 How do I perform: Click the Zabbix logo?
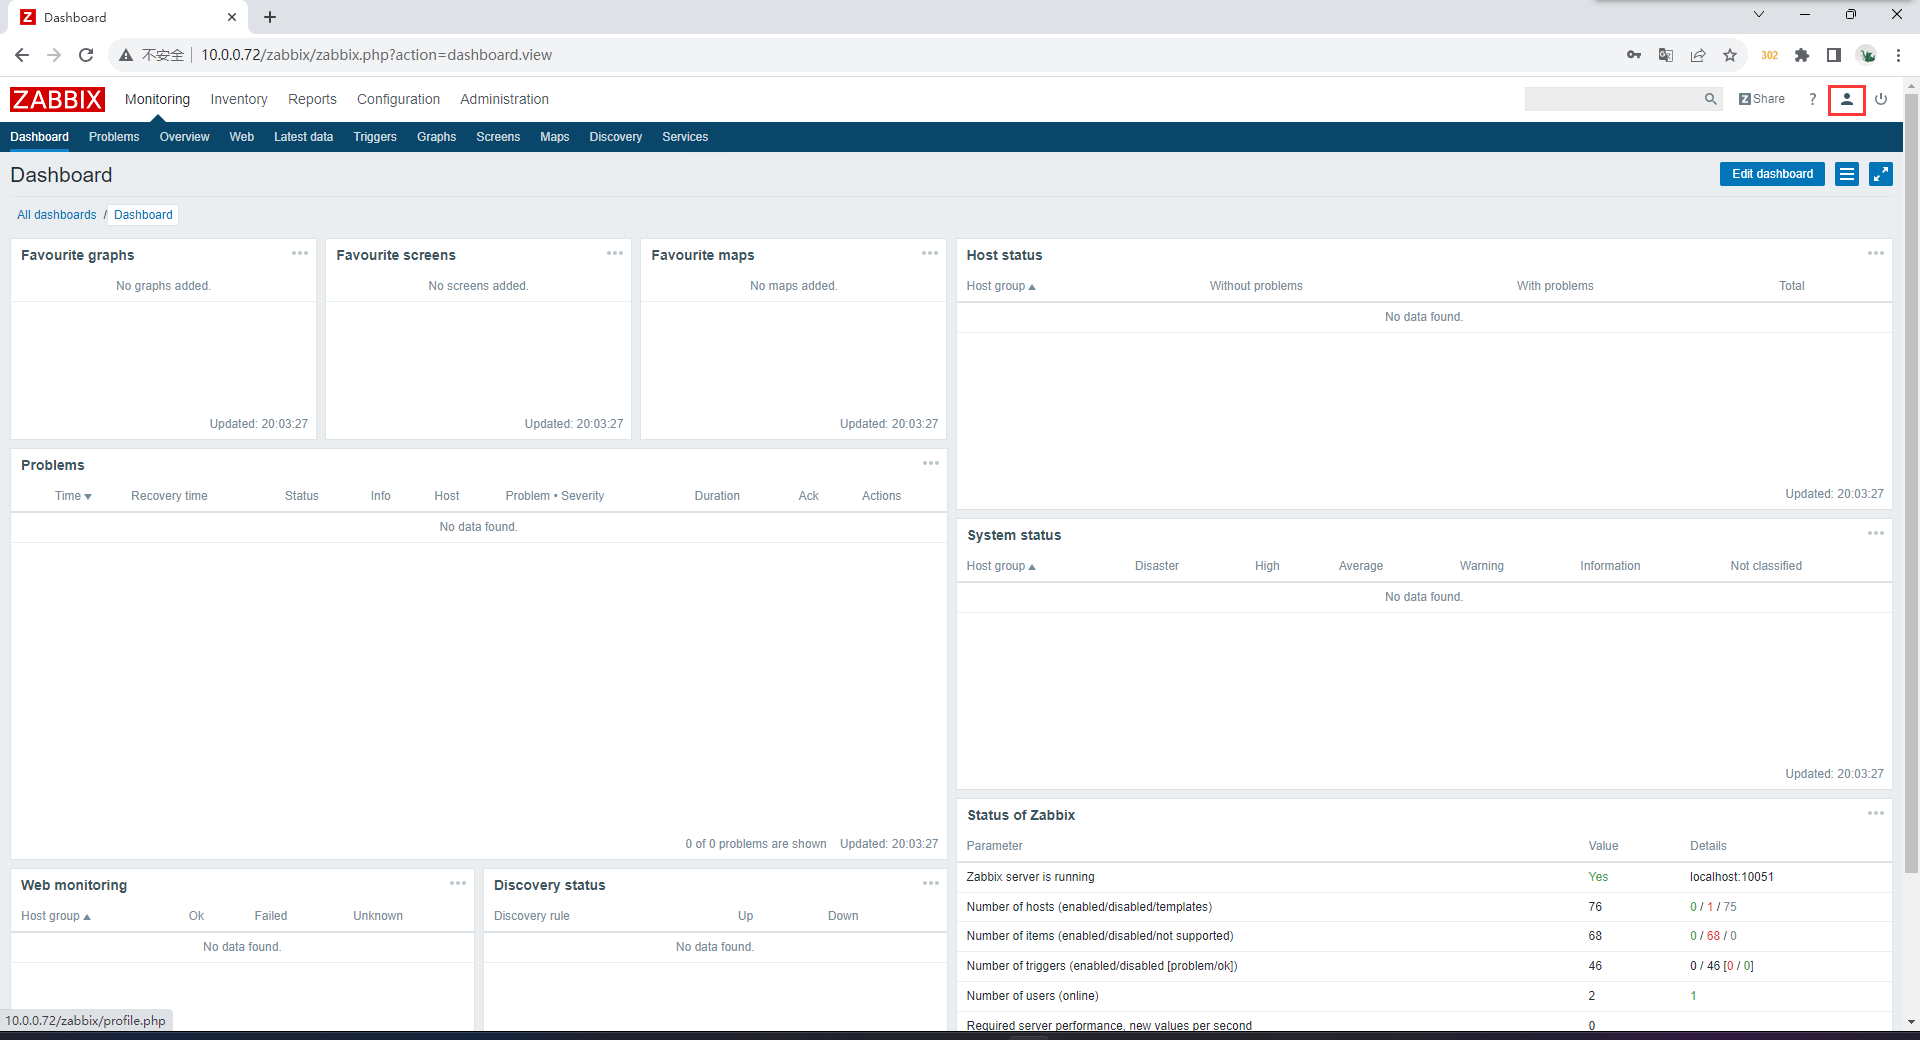(x=57, y=99)
